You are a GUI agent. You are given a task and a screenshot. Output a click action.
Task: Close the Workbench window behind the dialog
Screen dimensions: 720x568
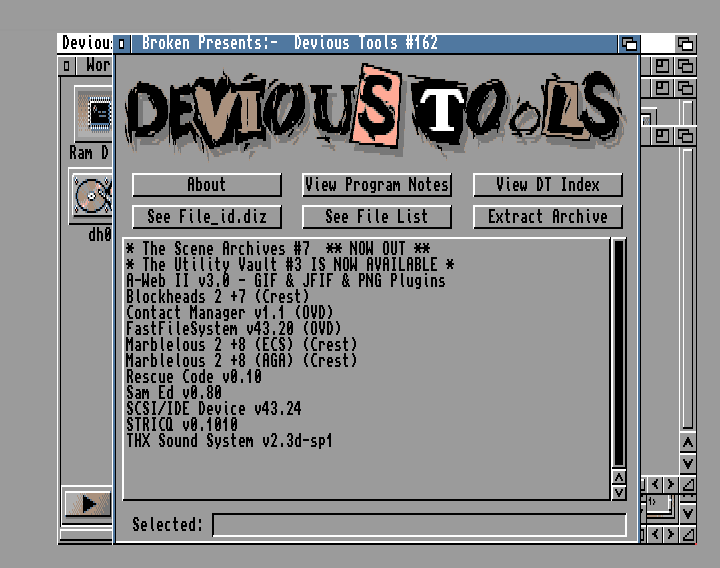67,66
